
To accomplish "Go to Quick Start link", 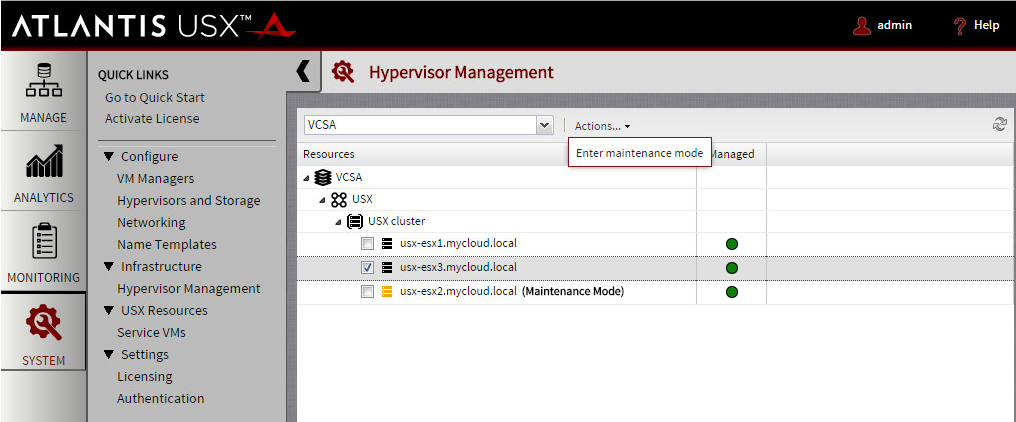I will coord(155,97).
